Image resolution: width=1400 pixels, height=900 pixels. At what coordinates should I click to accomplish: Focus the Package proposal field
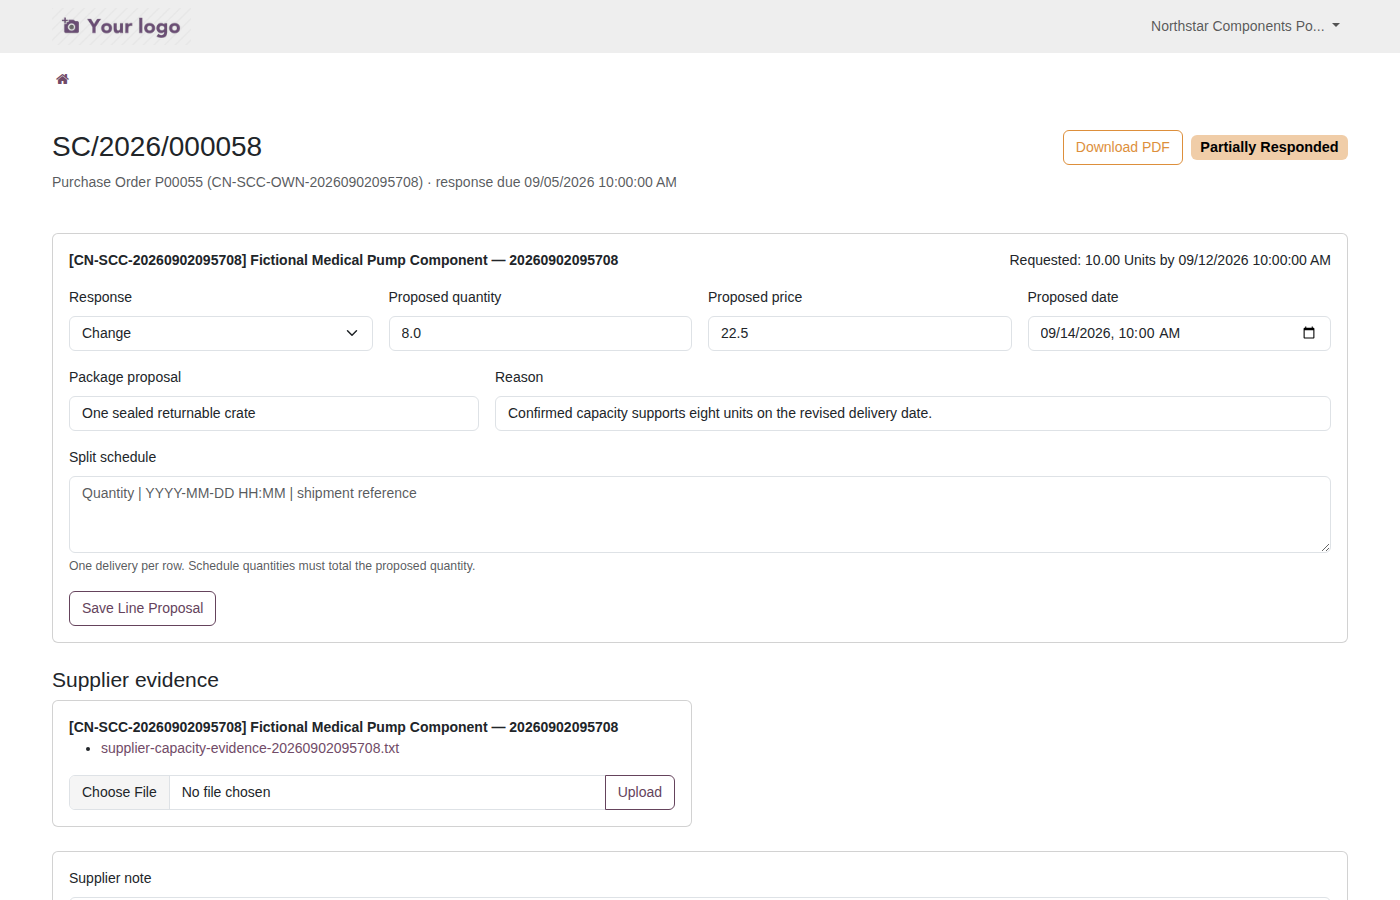point(273,413)
